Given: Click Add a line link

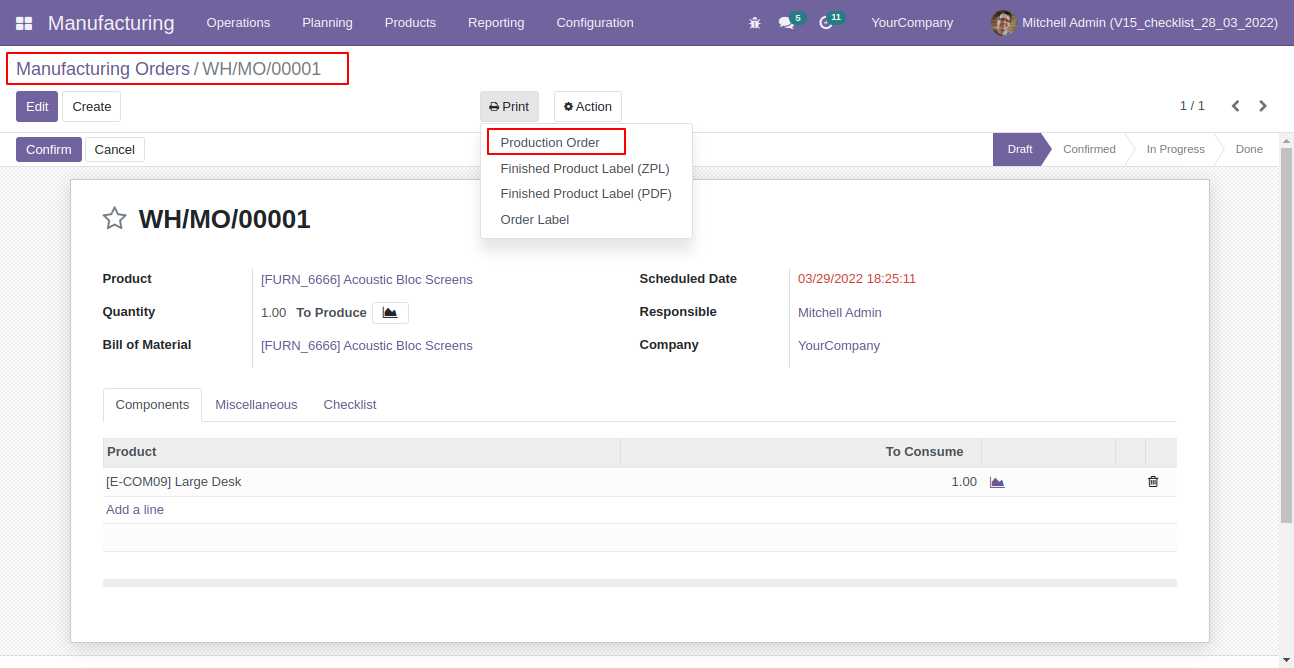Looking at the screenshot, I should tap(135, 510).
